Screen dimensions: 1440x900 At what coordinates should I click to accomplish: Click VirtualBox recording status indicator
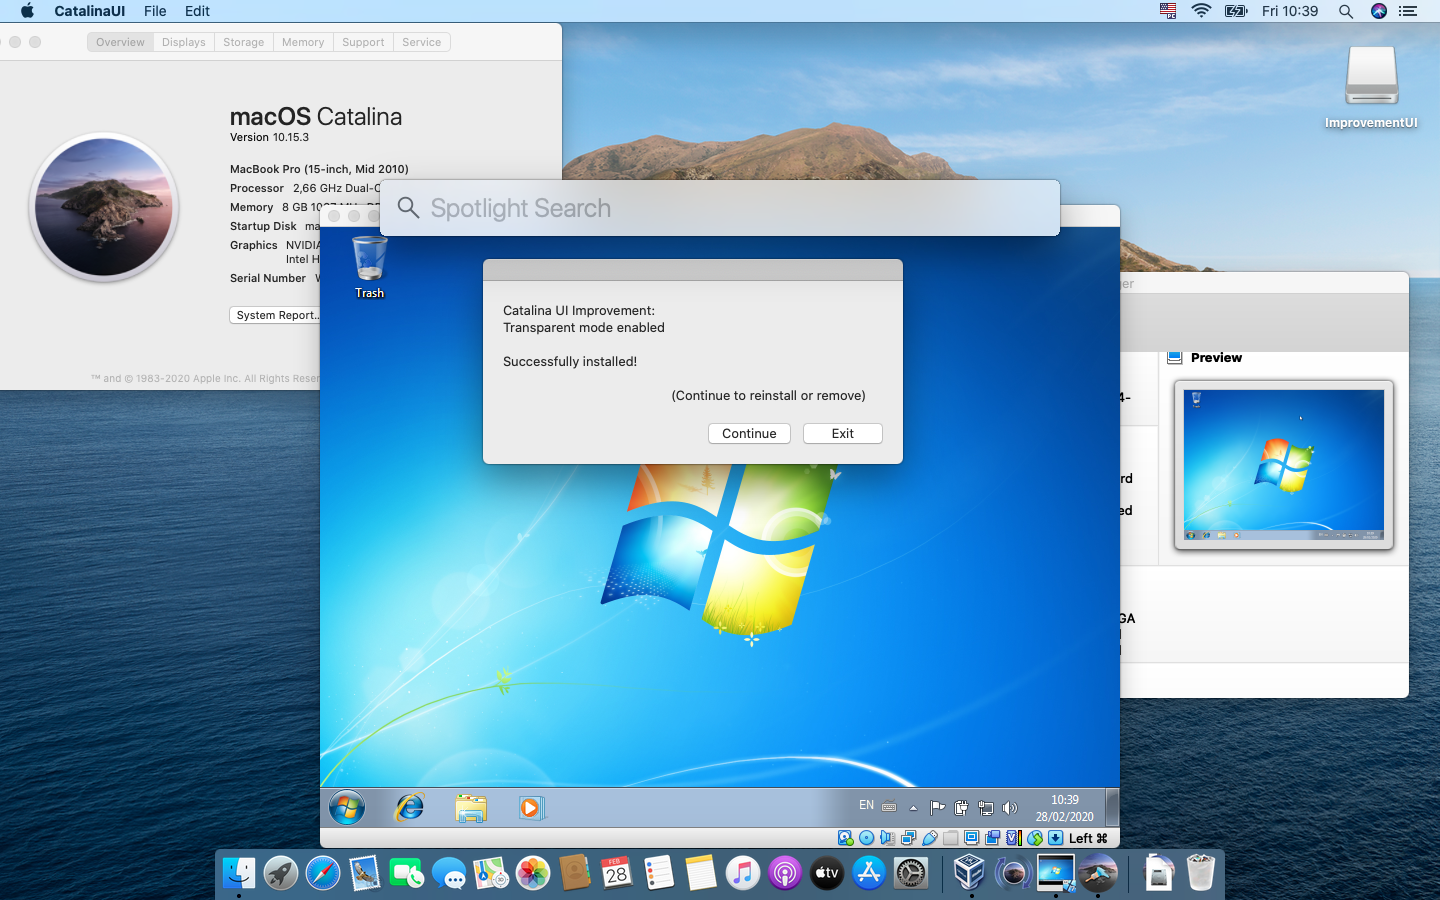[992, 838]
